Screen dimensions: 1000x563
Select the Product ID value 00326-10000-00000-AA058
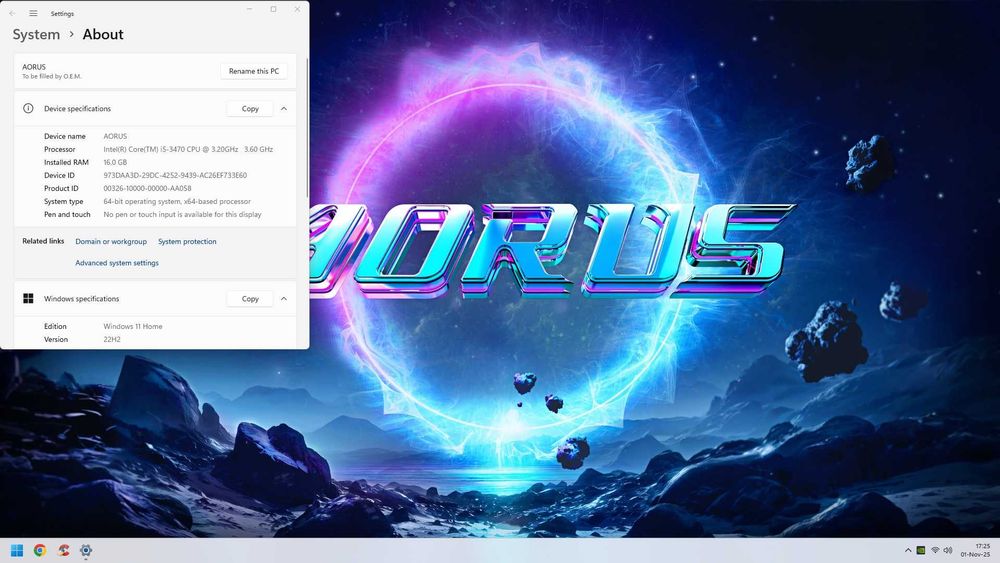coord(147,188)
